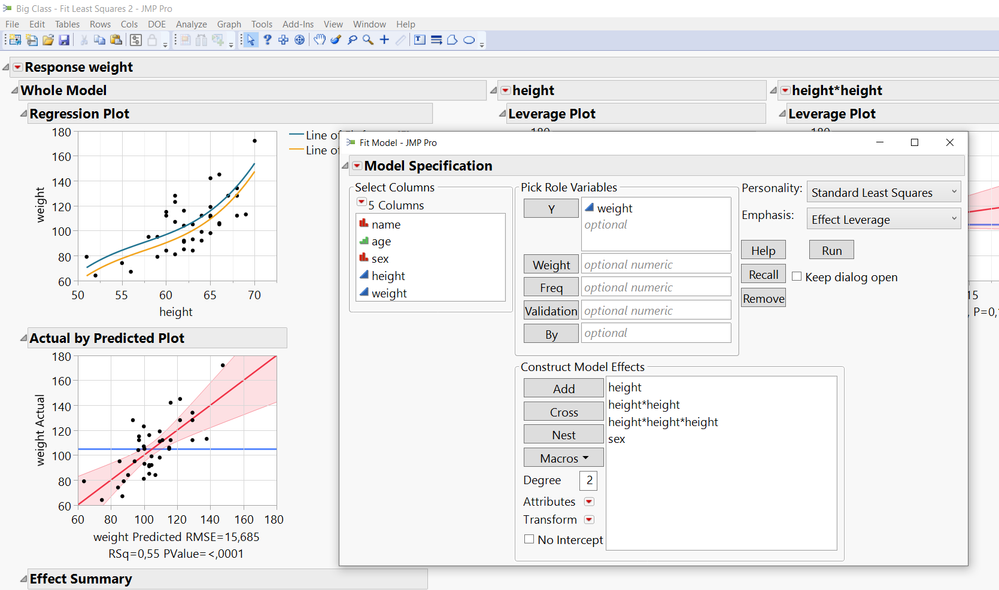
Task: Click the Degree number input field
Action: tap(590, 481)
